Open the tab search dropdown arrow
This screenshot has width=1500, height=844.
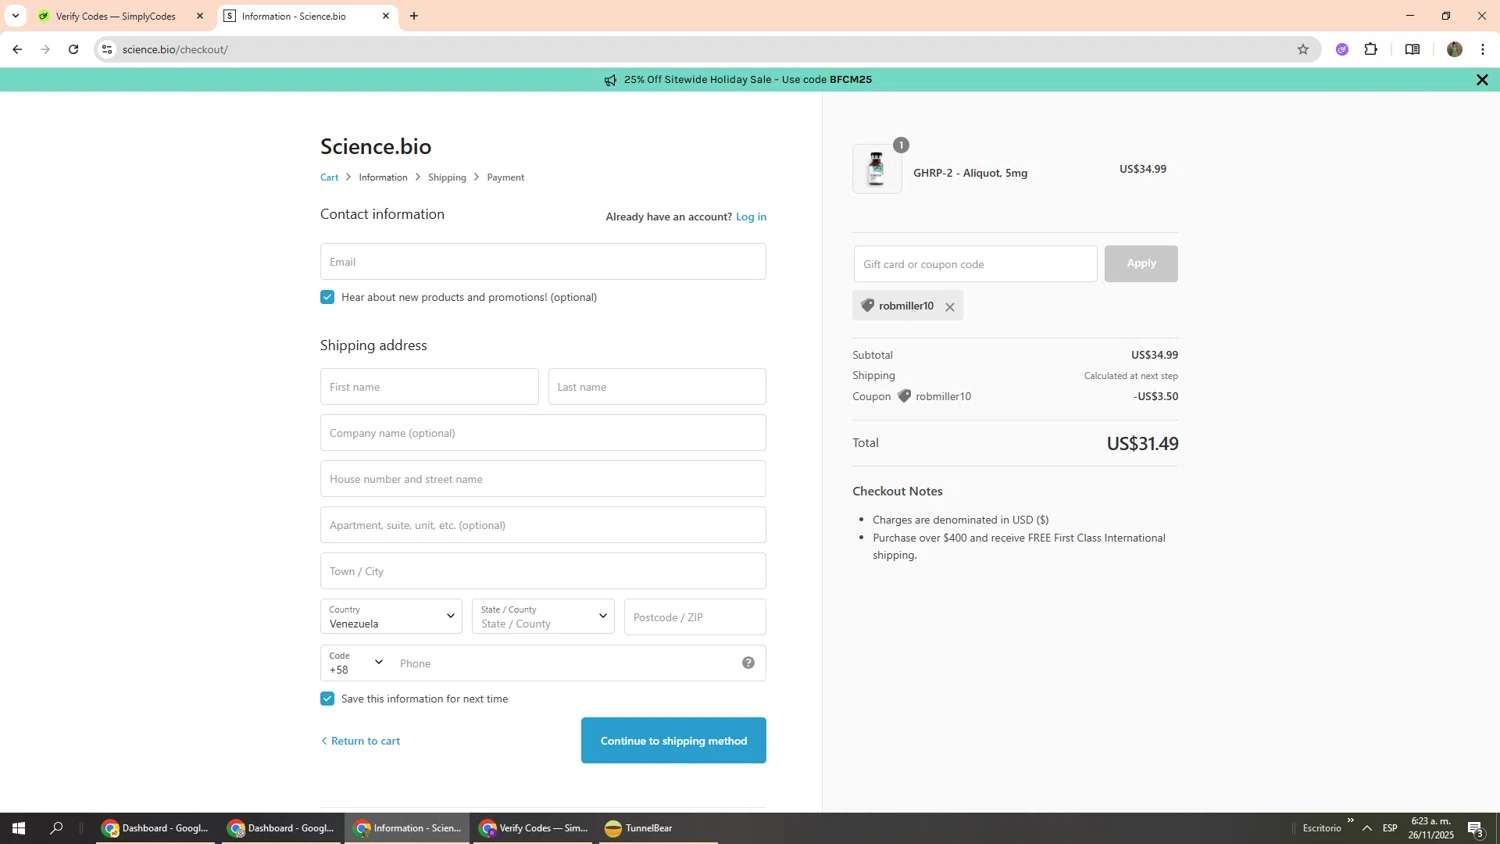(x=15, y=16)
